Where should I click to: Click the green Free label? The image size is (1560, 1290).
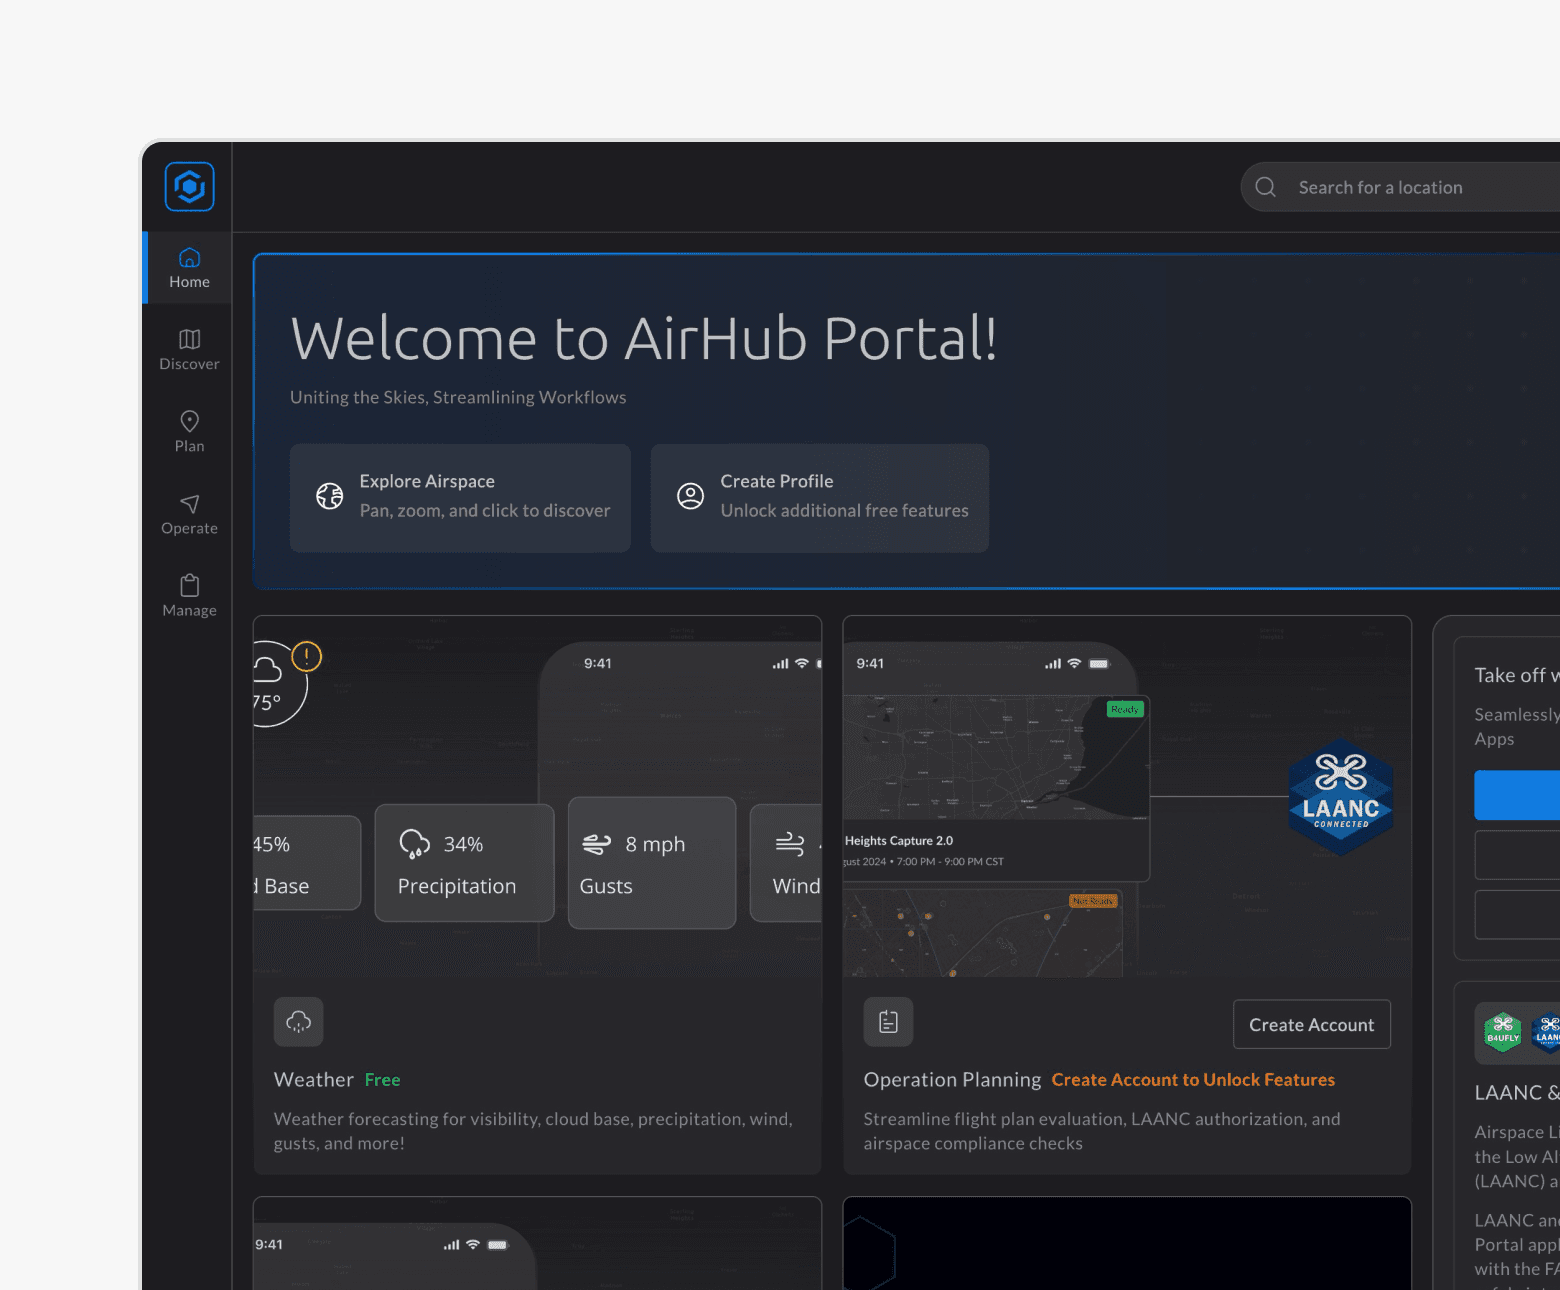tap(382, 1080)
